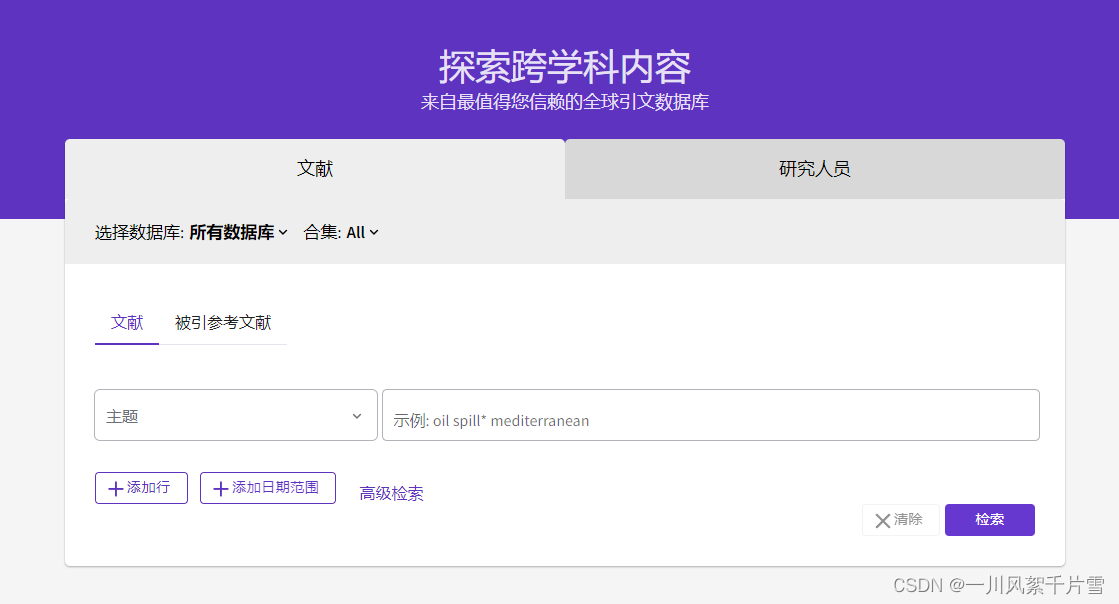Click the 添加日期范围 button
Image resolution: width=1119 pixels, height=604 pixels.
point(268,488)
